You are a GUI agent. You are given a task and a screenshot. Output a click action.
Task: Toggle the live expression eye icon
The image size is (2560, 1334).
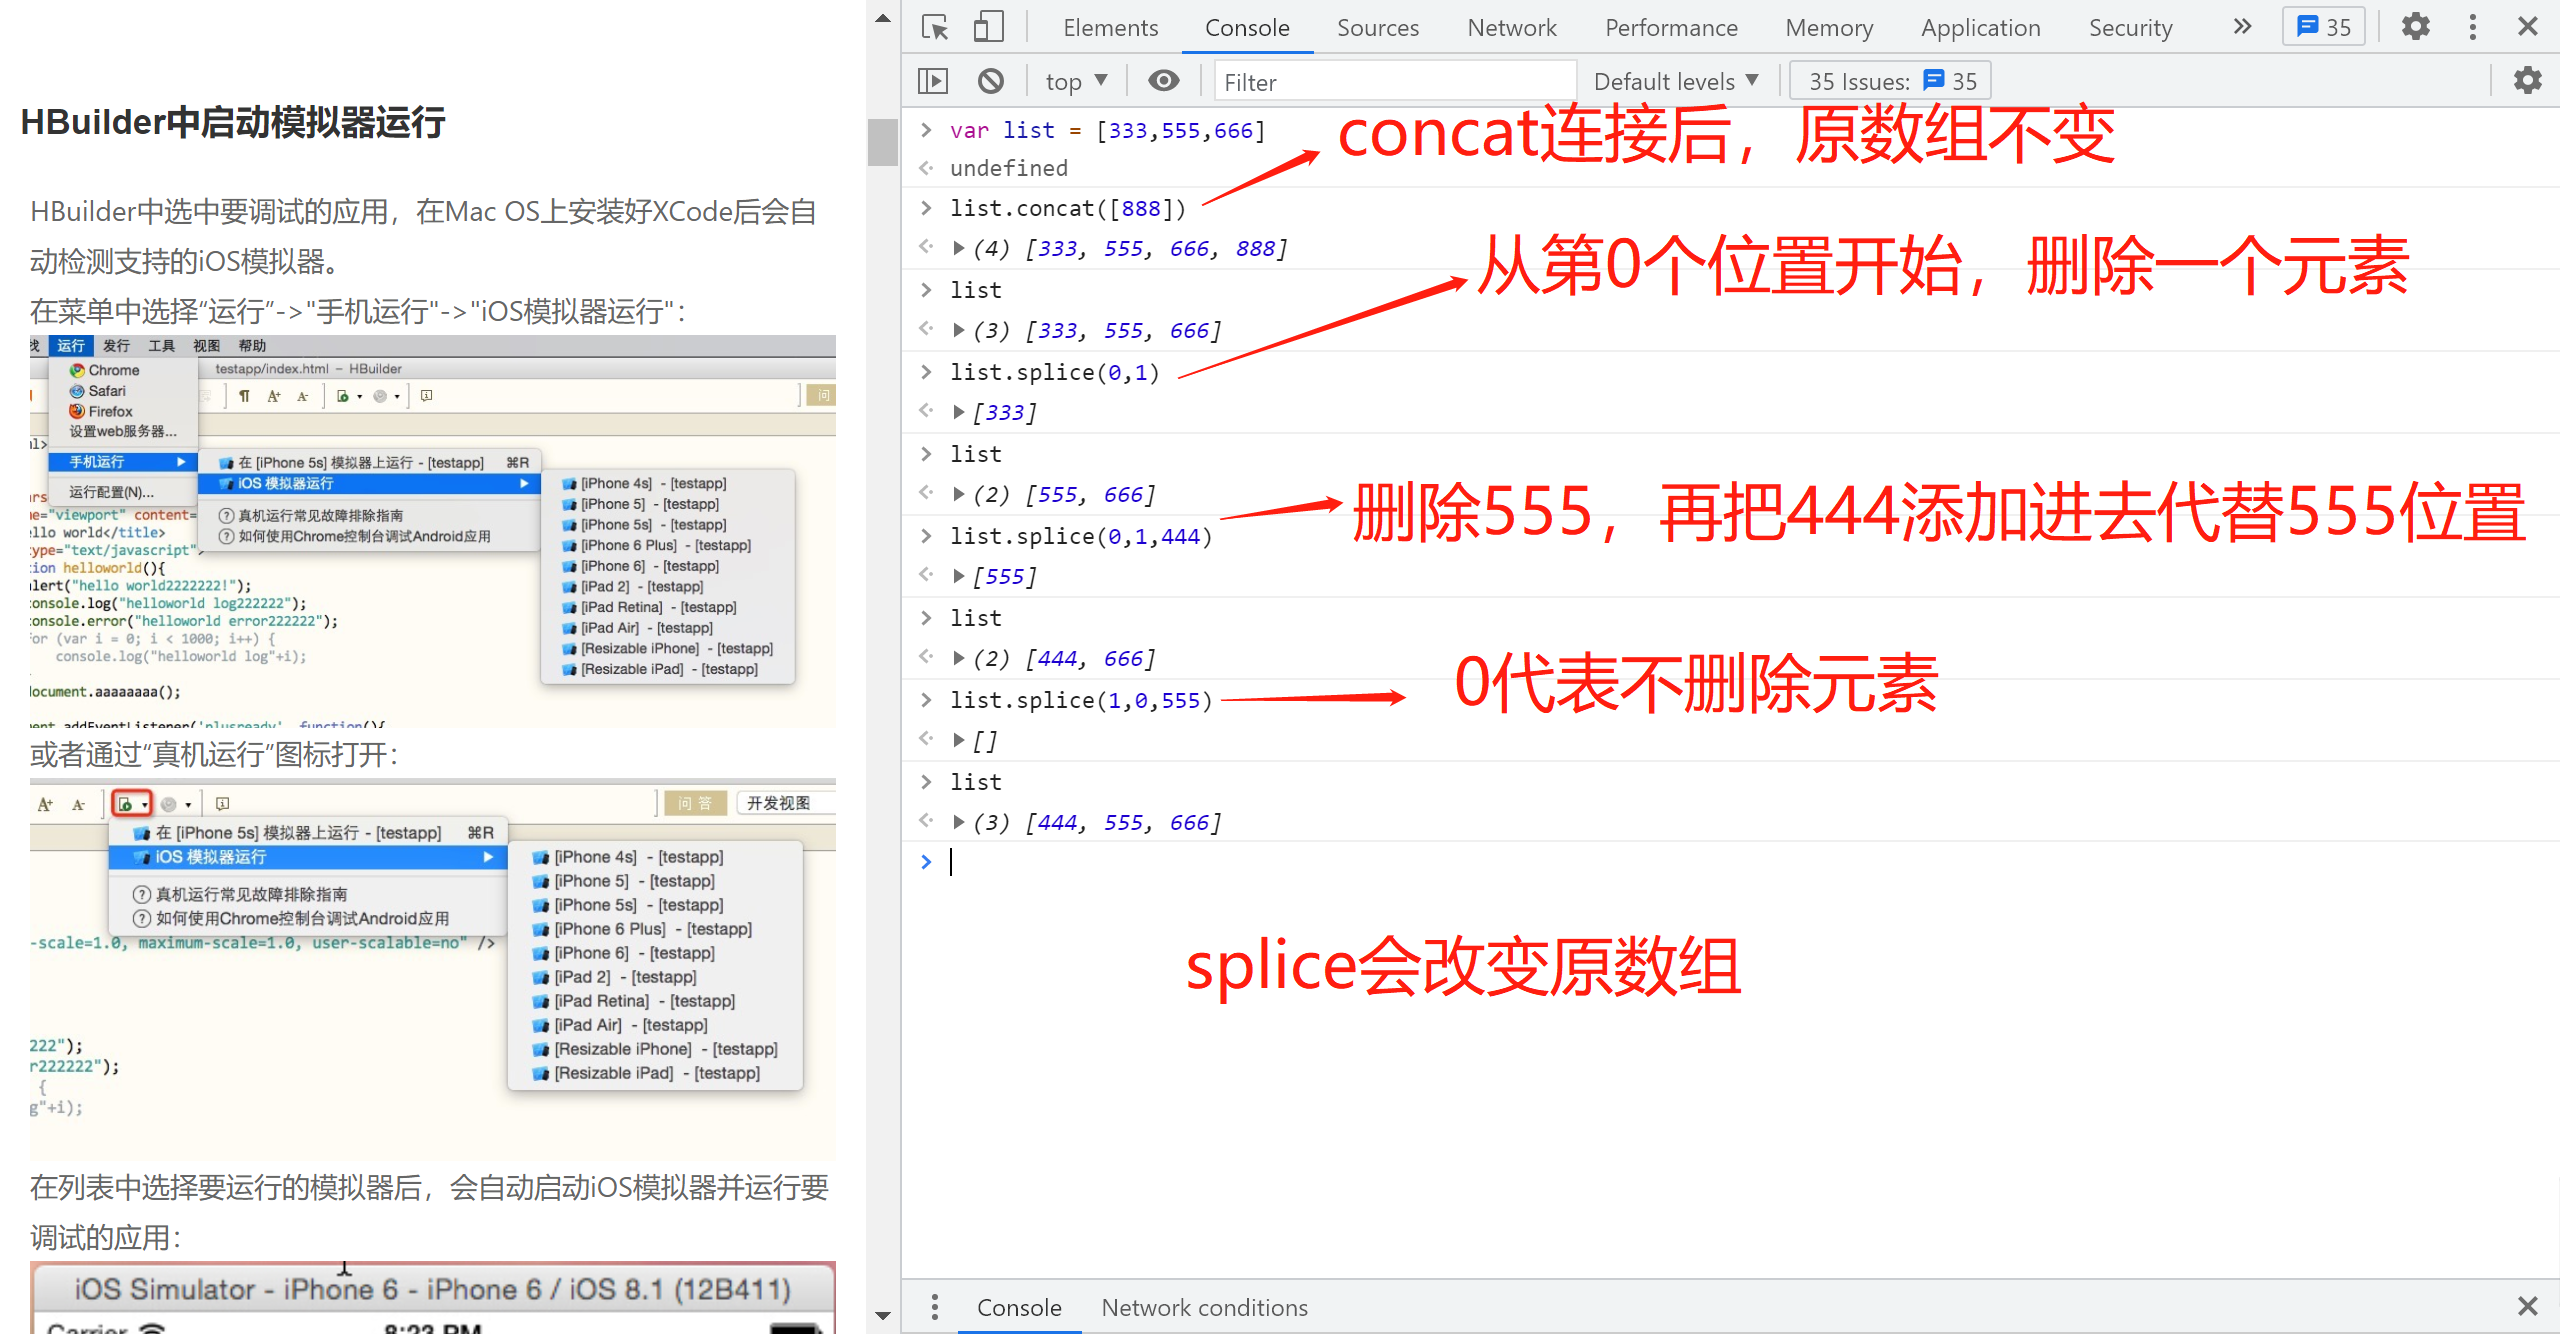click(1163, 81)
